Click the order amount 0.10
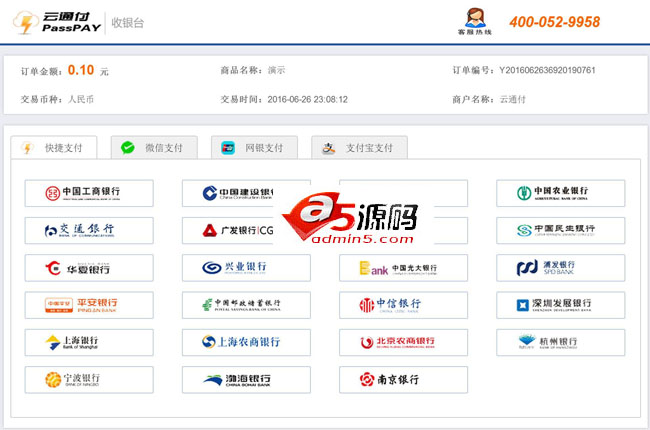The image size is (650, 430). [81, 70]
